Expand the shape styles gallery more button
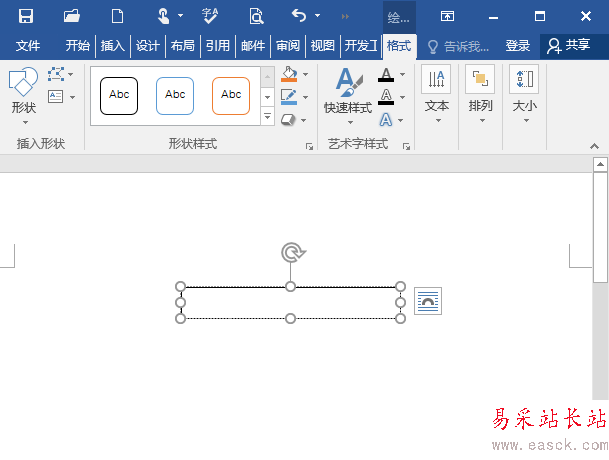 pyautogui.click(x=267, y=116)
